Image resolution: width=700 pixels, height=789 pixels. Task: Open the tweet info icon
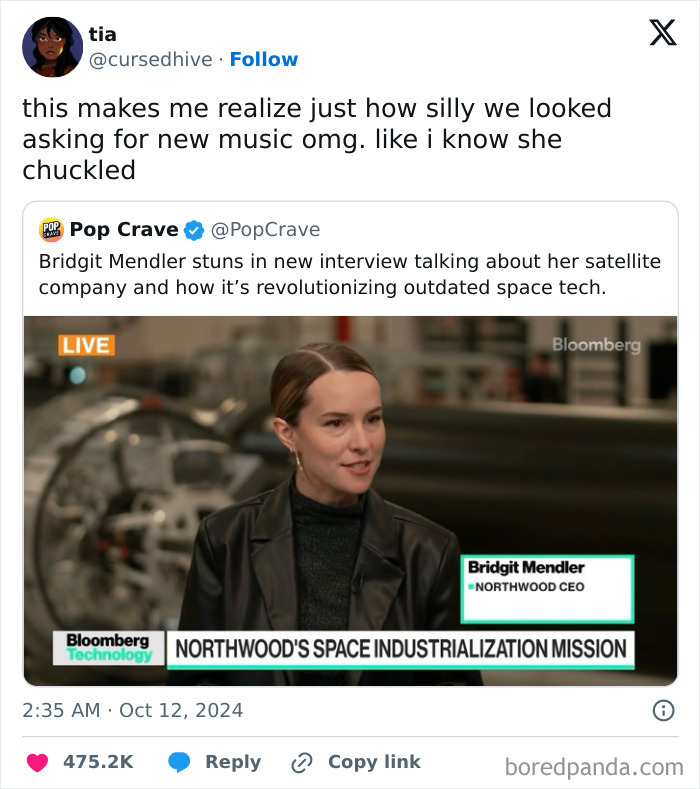(662, 711)
